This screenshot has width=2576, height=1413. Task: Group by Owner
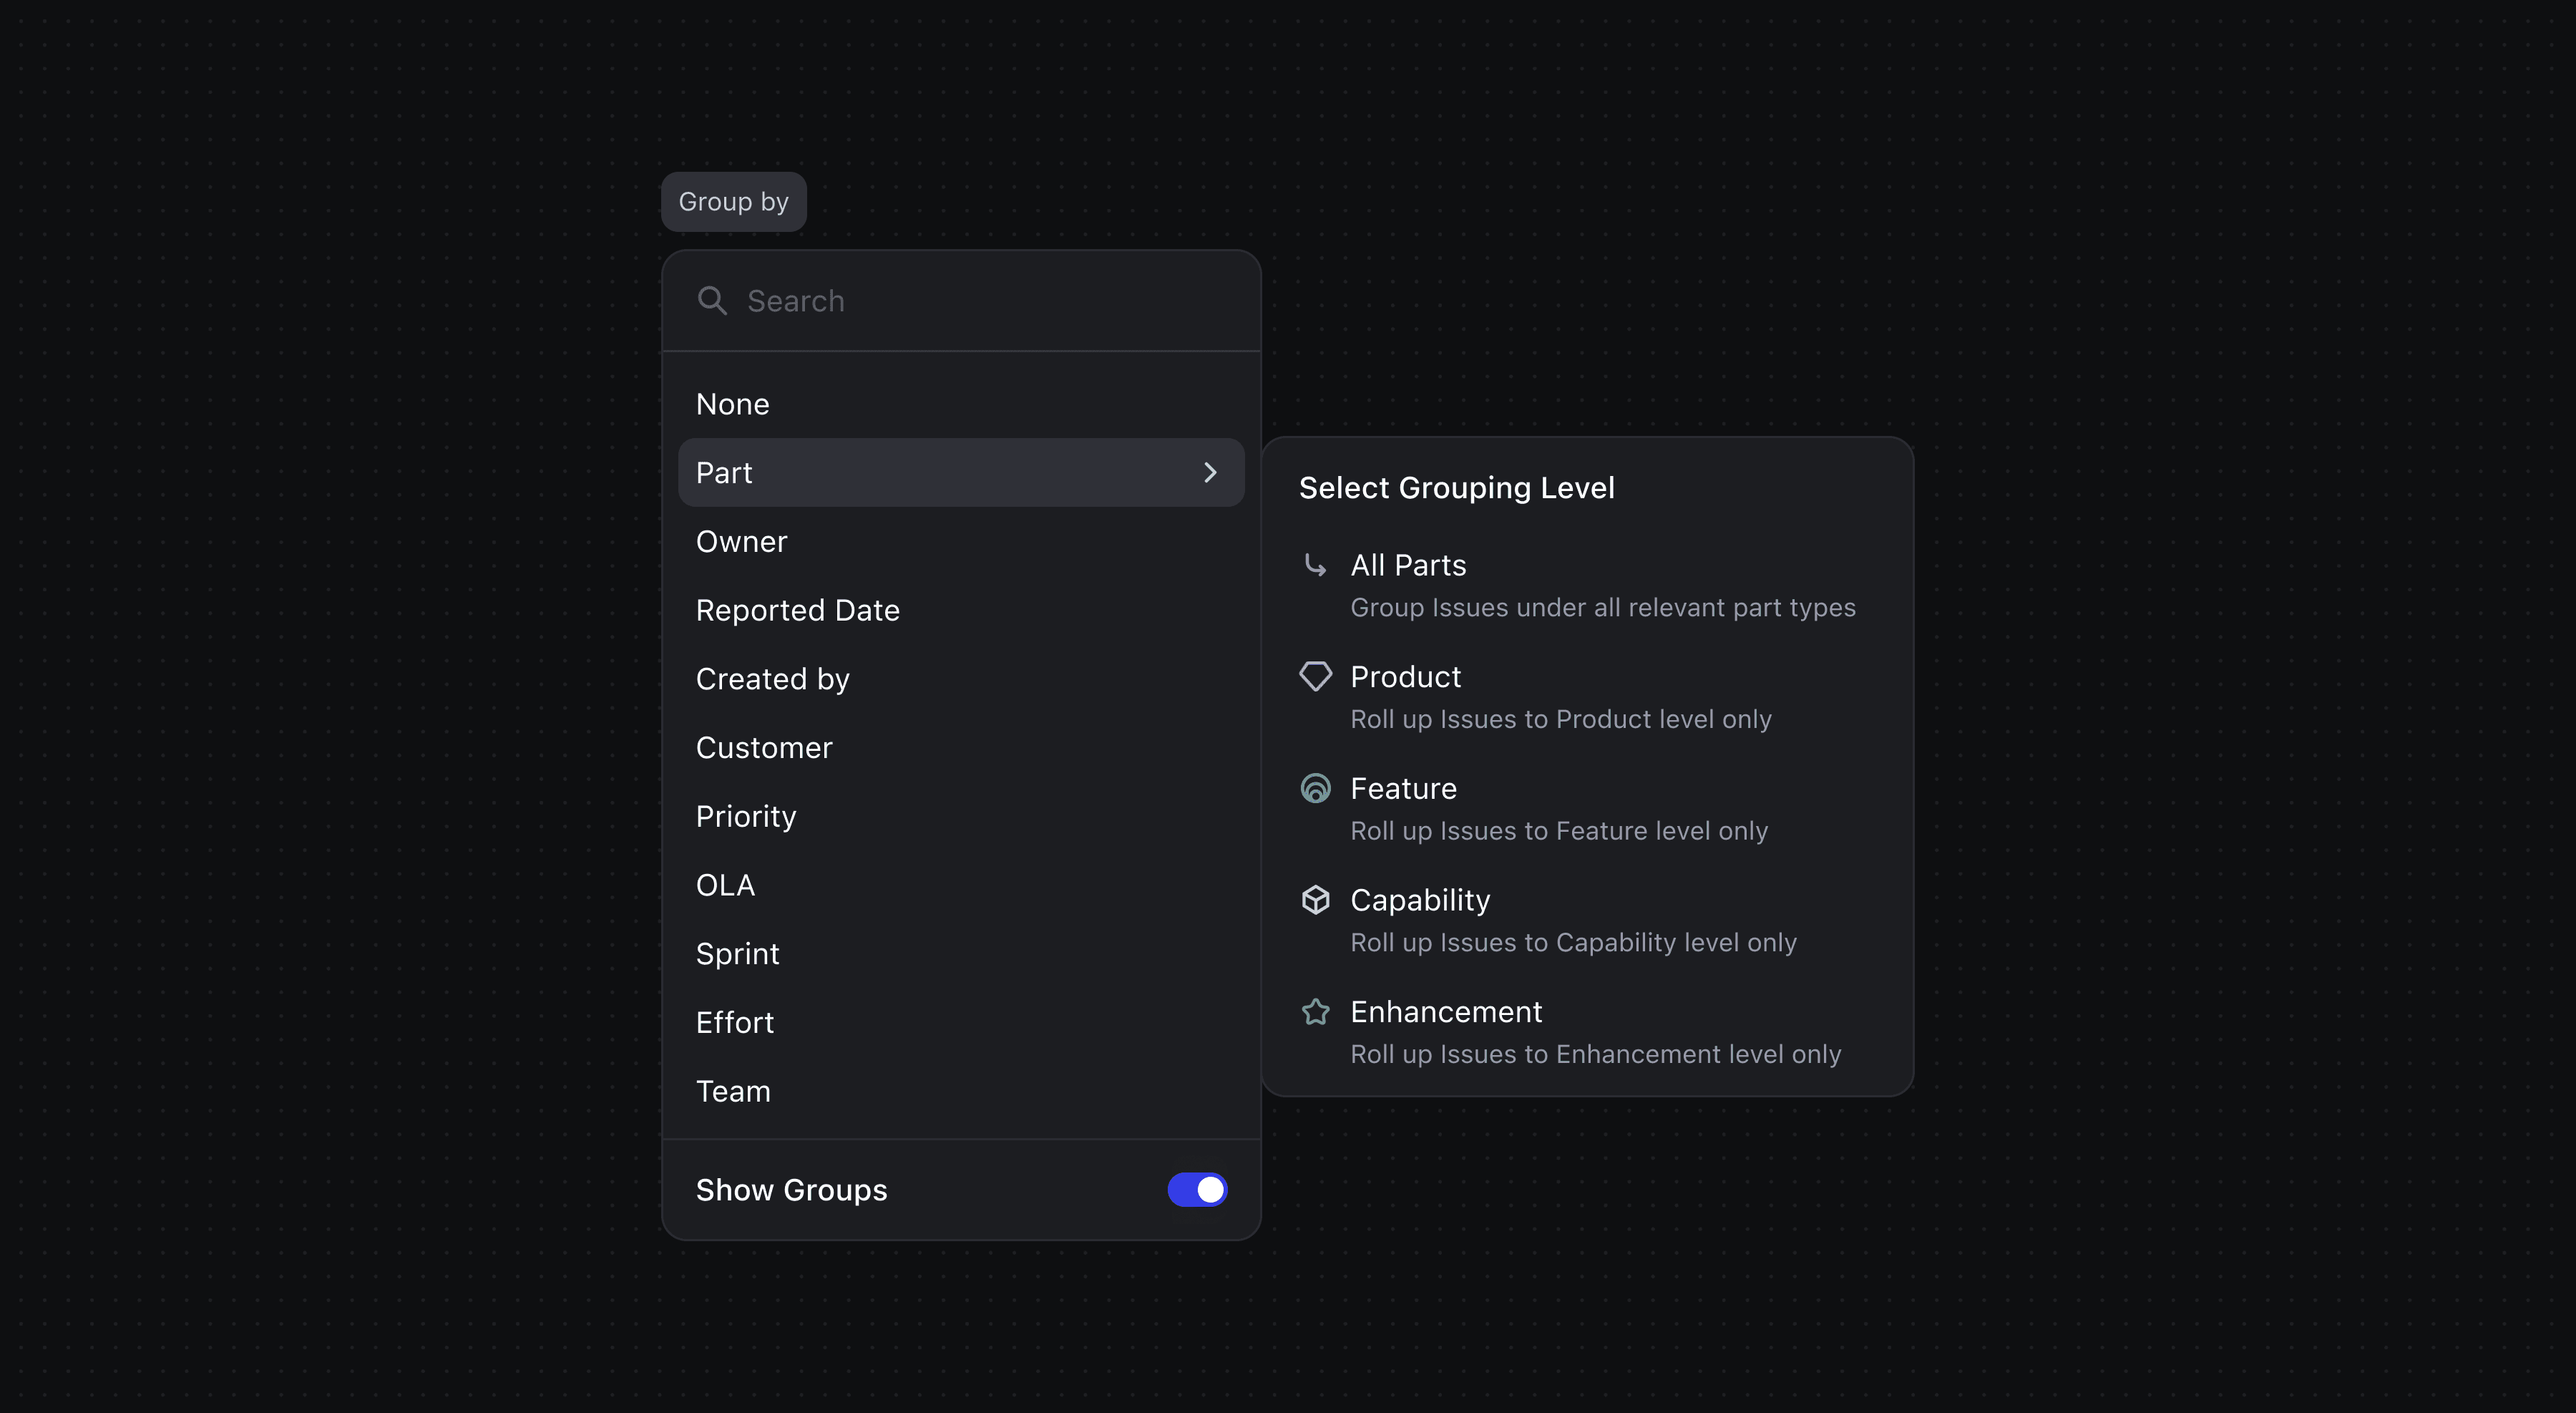tap(741, 541)
